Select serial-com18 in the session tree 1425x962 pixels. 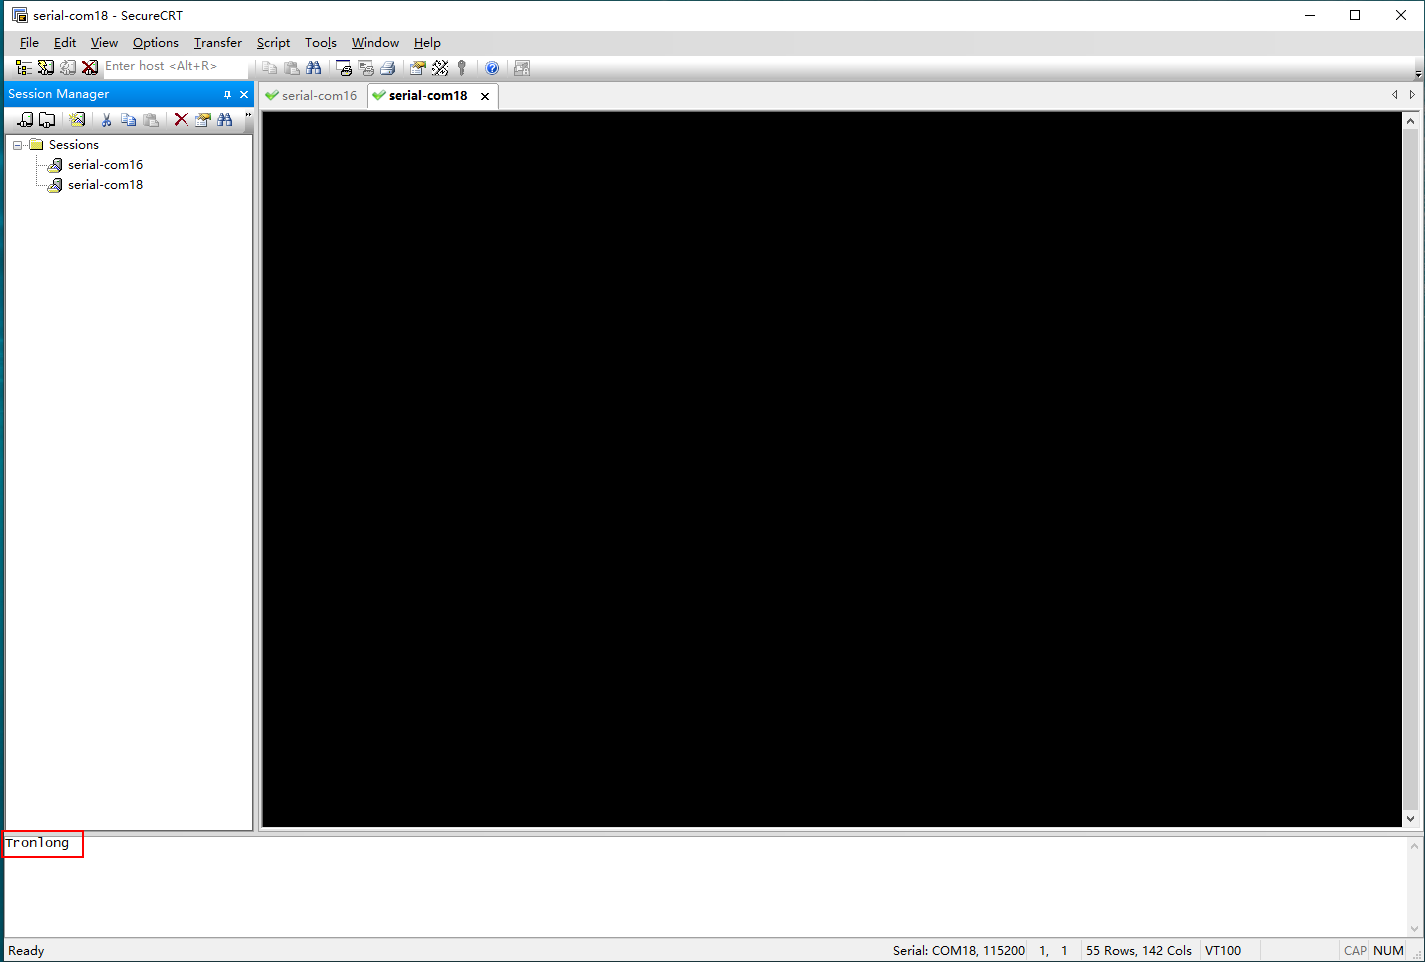pos(105,185)
